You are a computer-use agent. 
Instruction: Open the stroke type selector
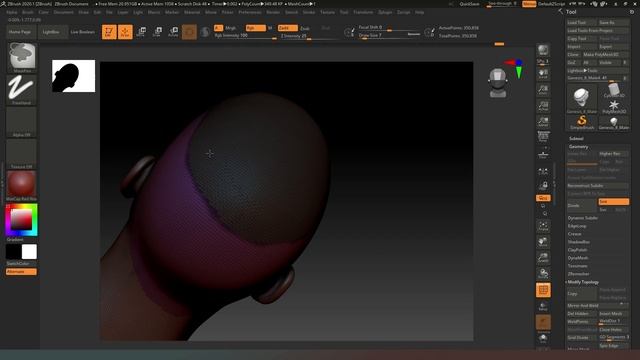[21, 90]
